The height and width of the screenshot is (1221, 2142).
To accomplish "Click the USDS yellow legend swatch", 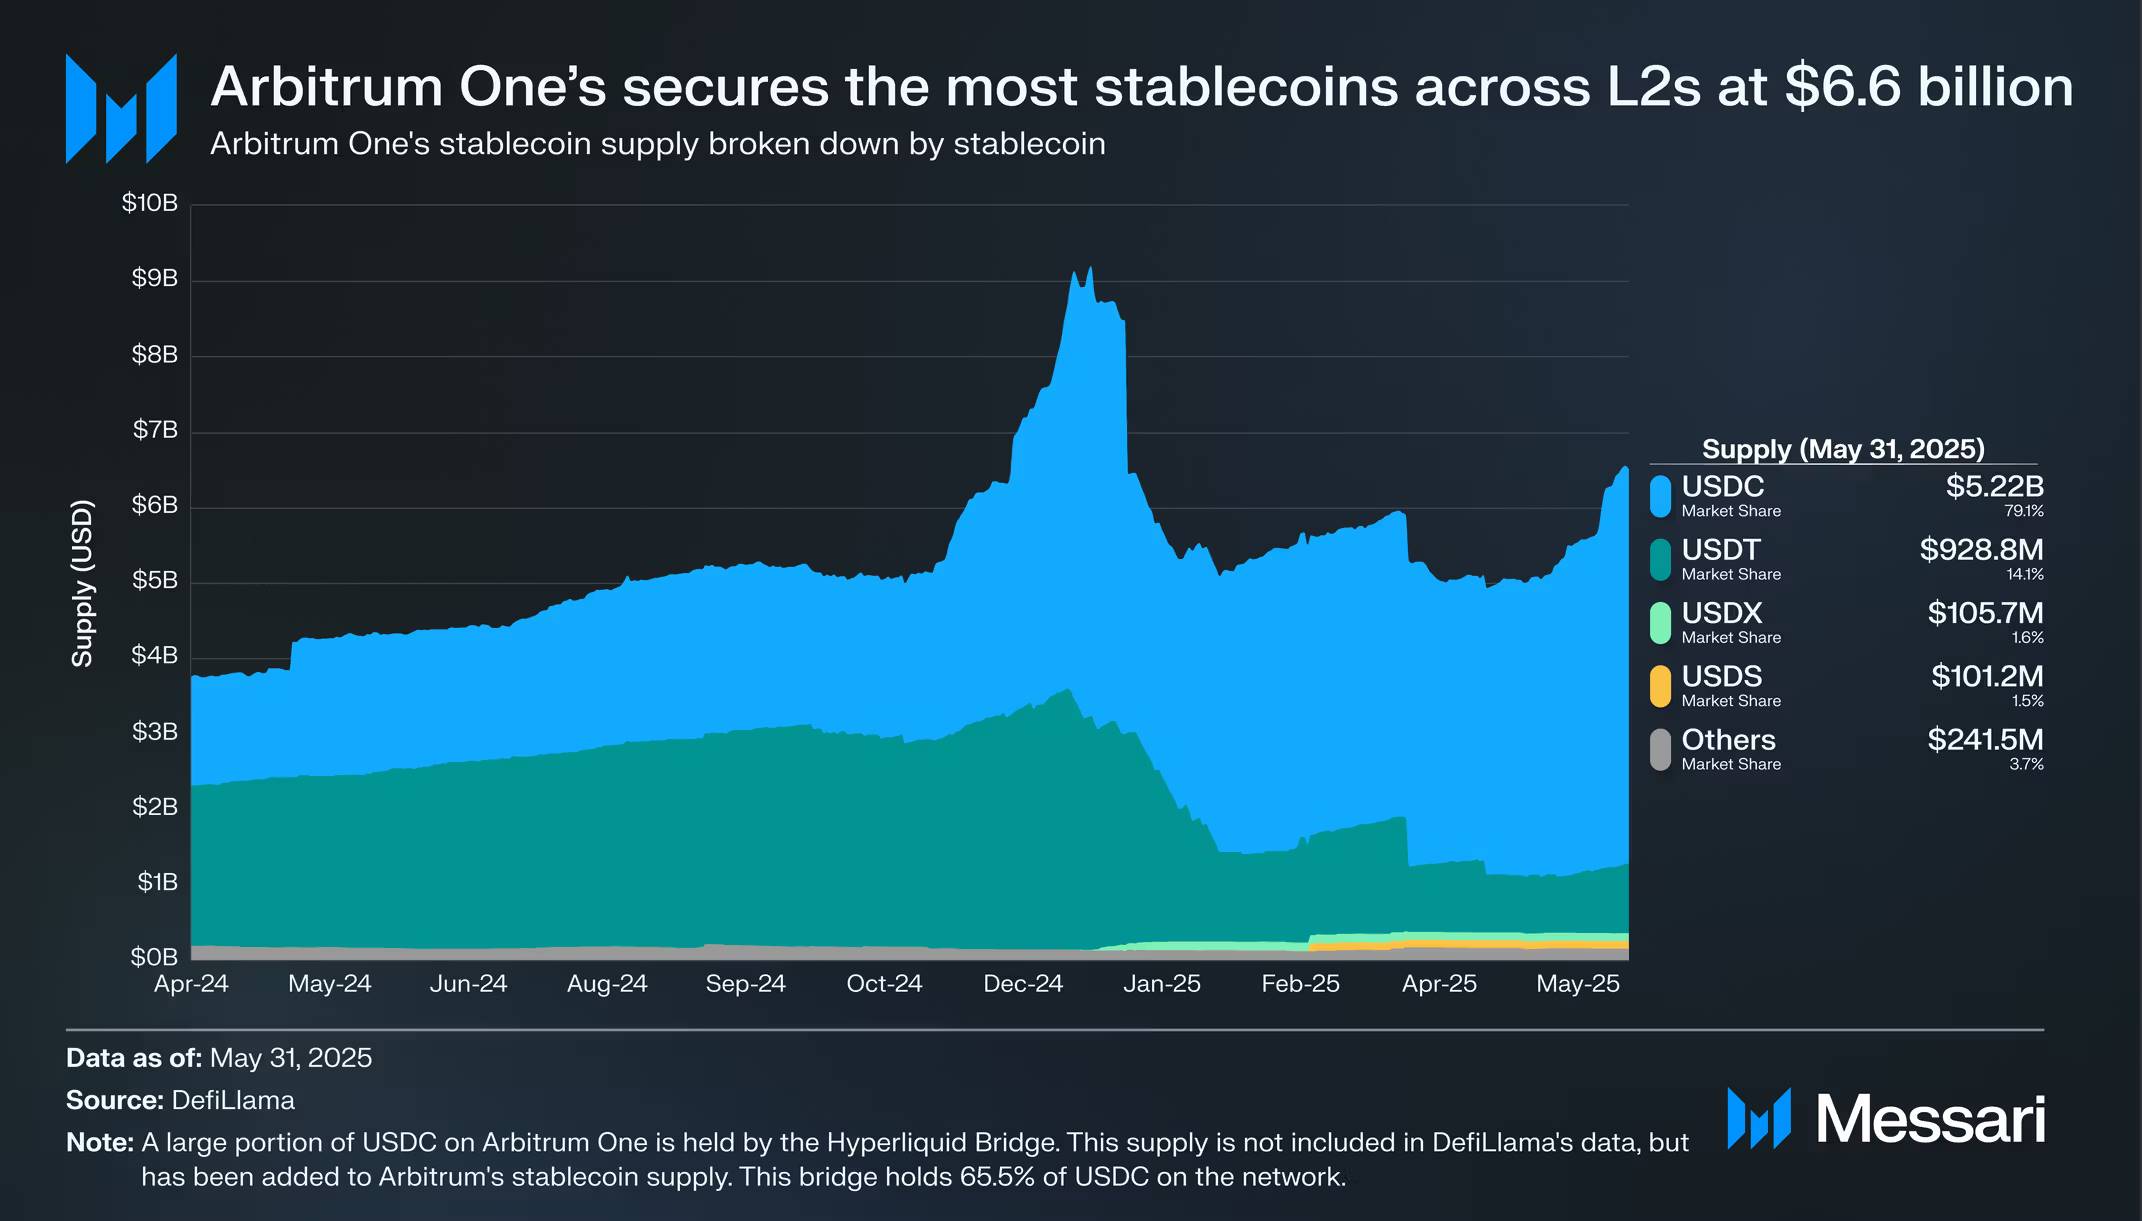I will [1660, 686].
